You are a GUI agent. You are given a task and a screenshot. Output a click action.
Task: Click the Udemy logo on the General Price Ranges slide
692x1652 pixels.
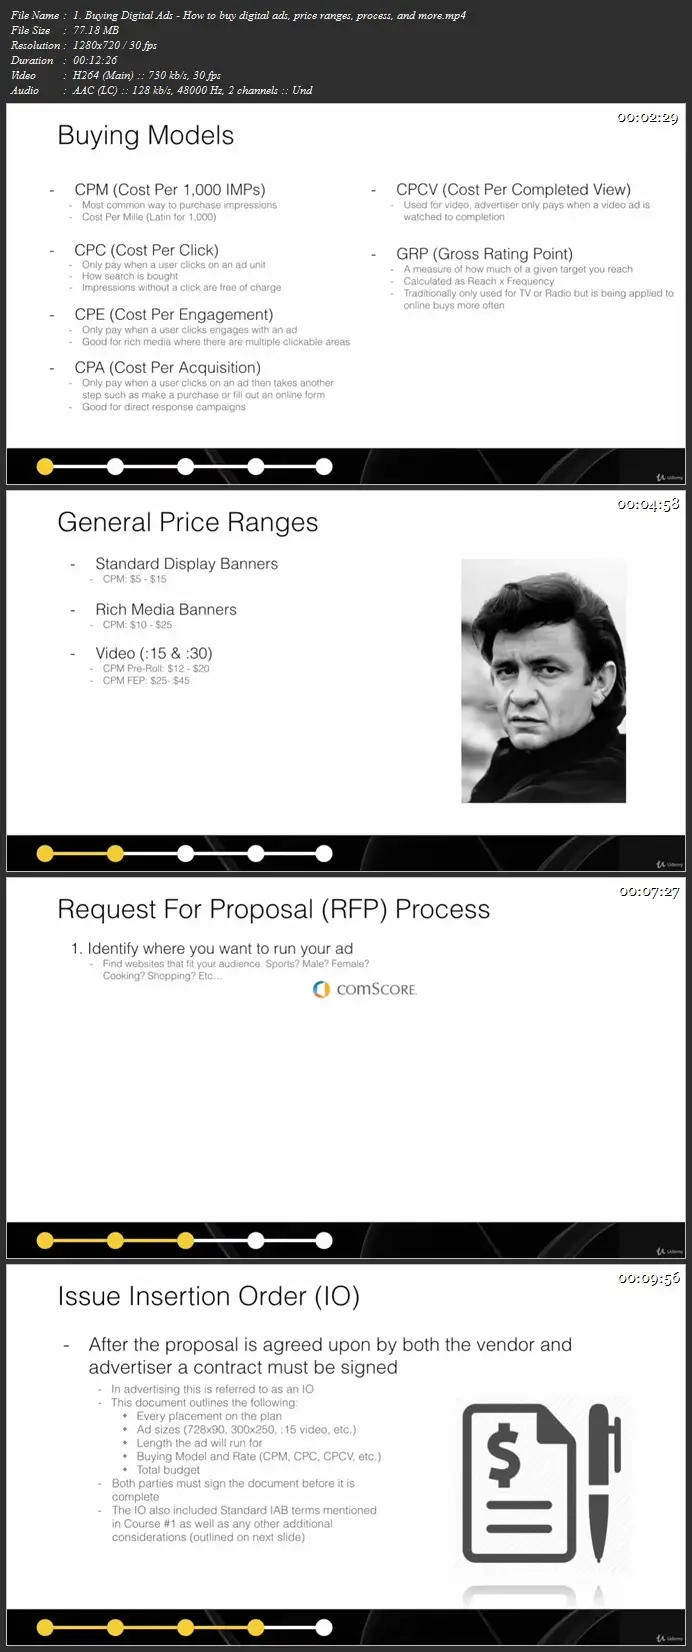point(670,864)
